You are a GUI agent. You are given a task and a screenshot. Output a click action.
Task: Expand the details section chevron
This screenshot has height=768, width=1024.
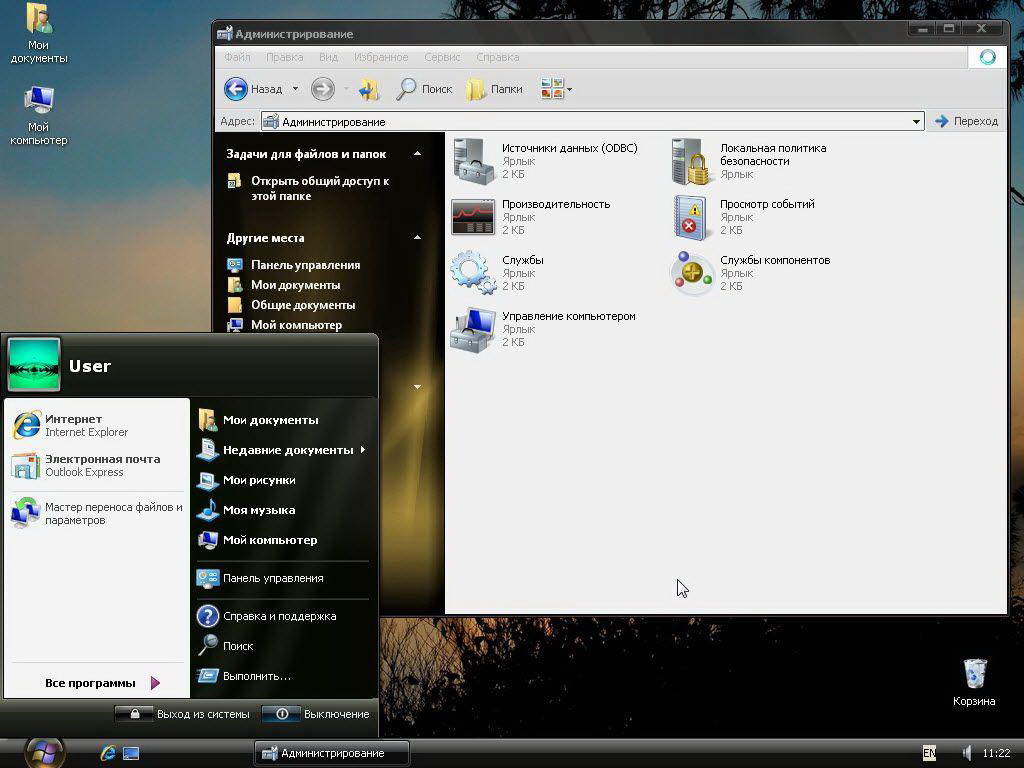[417, 387]
